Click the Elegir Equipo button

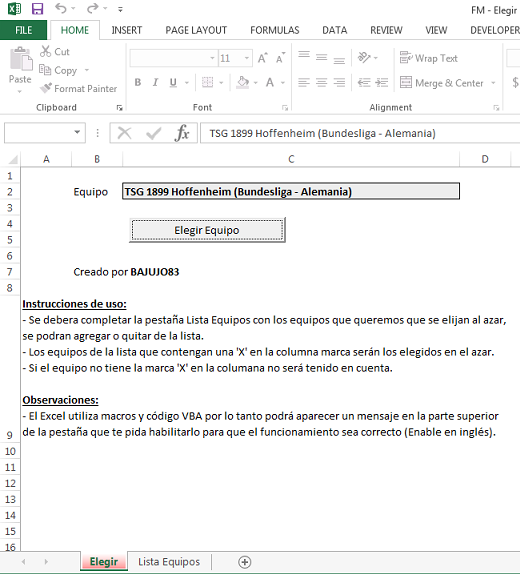[x=207, y=230]
